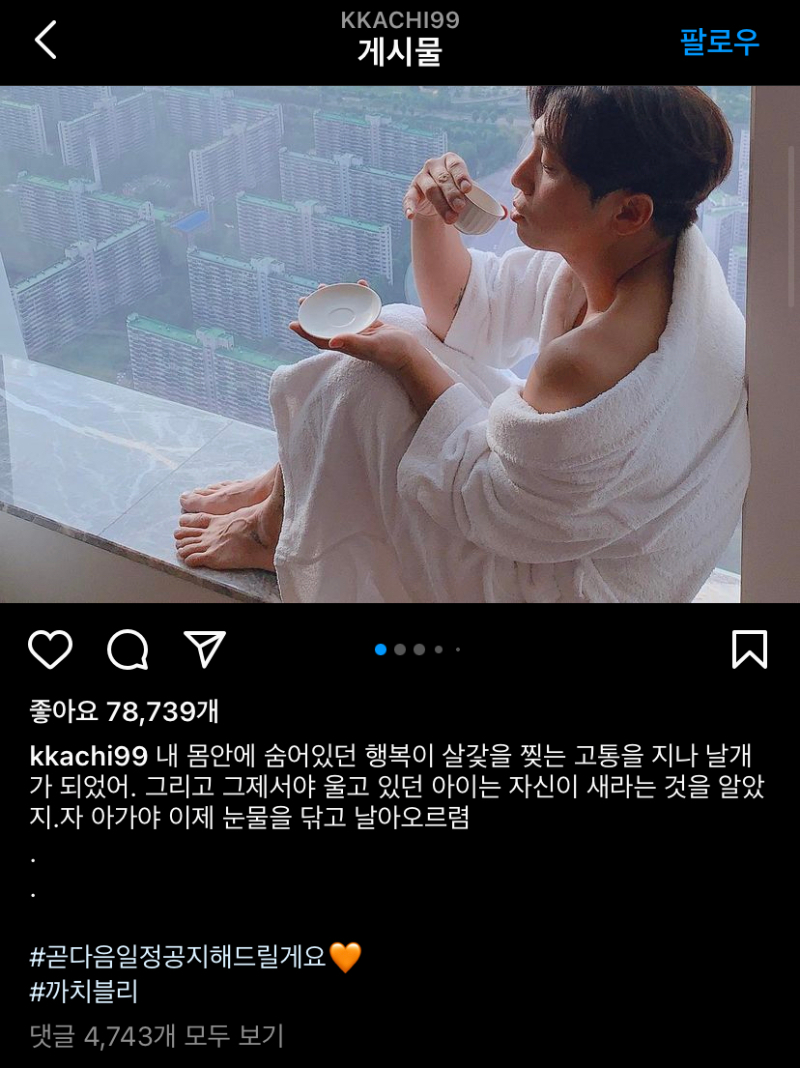Open kkachi99 profile from caption
This screenshot has width=800, height=1068.
coord(89,756)
